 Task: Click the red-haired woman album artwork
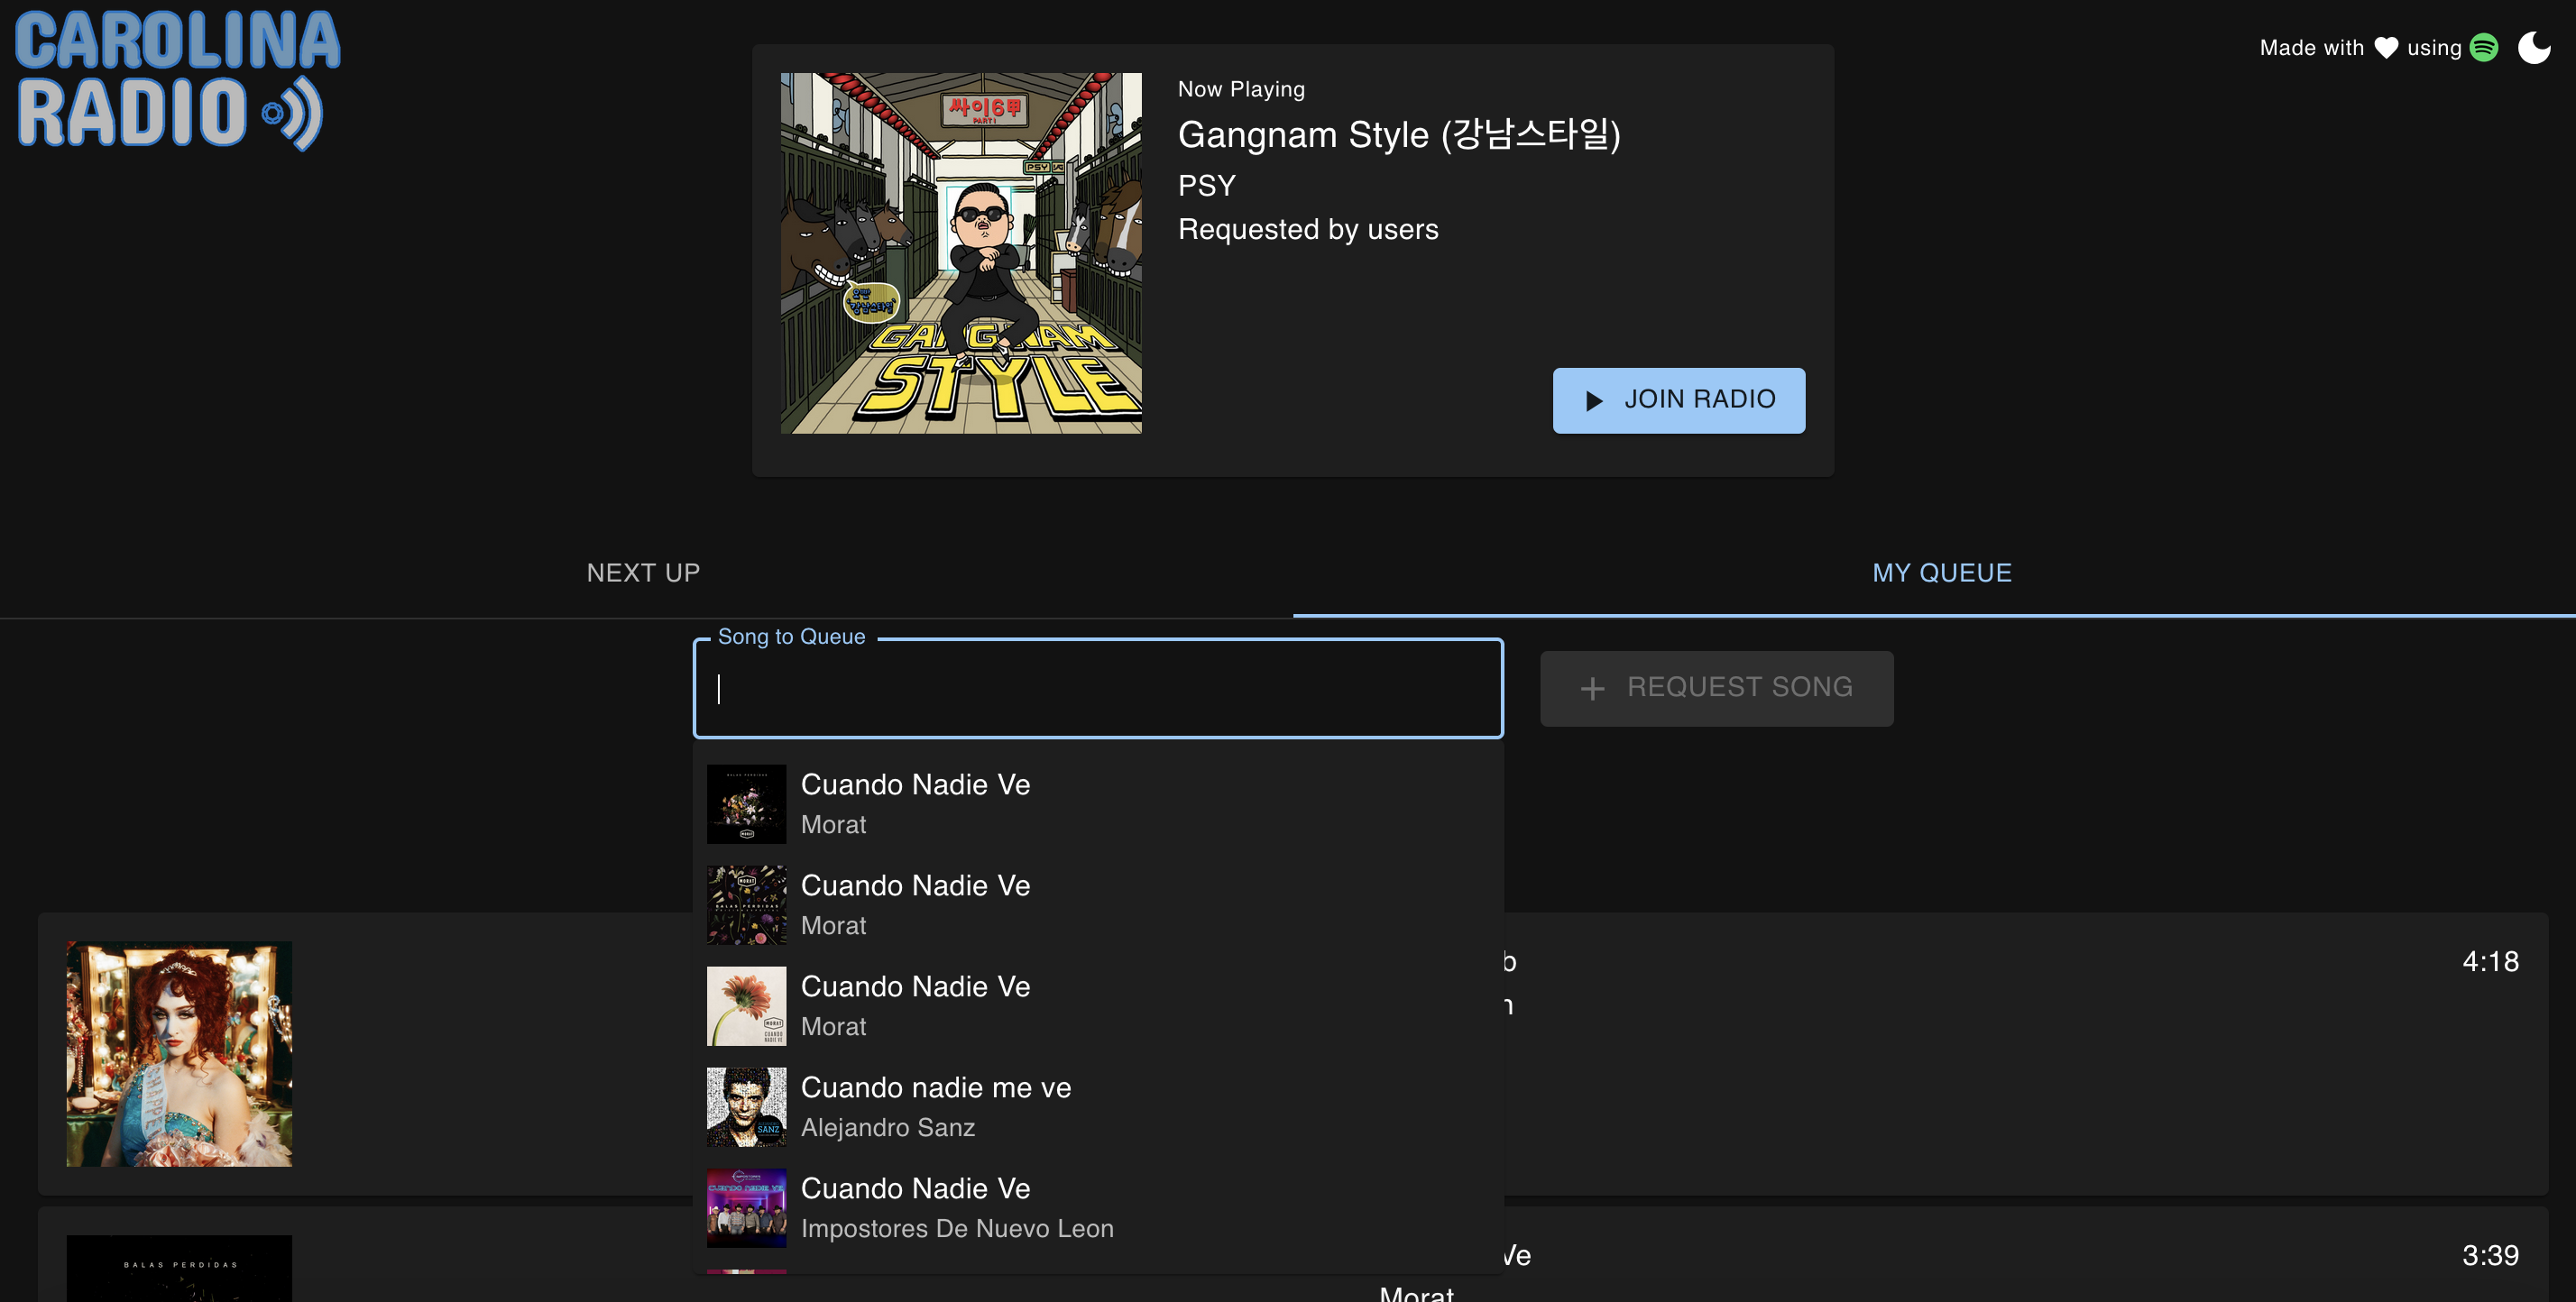click(x=179, y=1053)
